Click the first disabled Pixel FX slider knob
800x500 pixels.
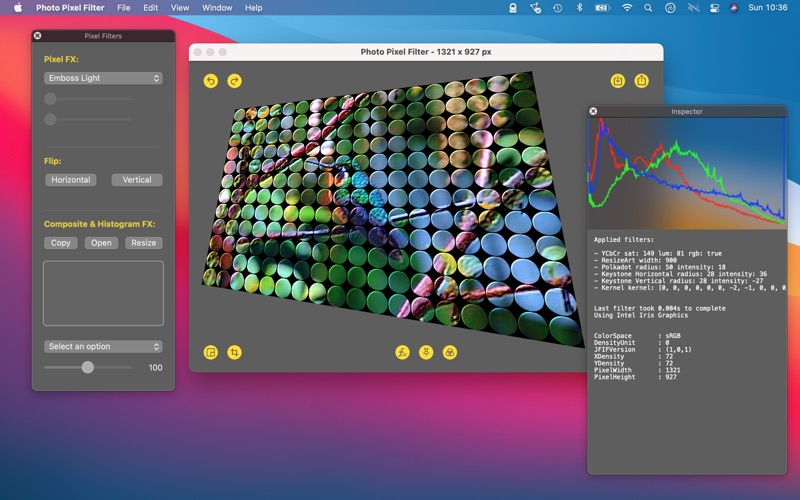click(x=50, y=98)
